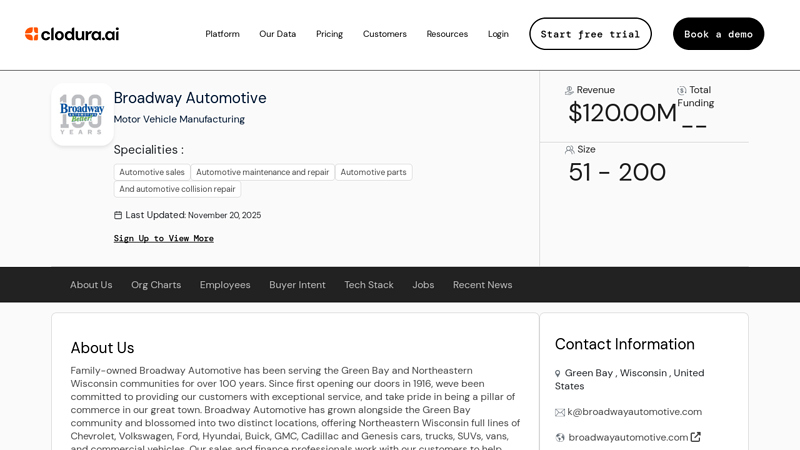The height and width of the screenshot is (450, 800).
Task: Click the Login link
Action: [x=498, y=34]
